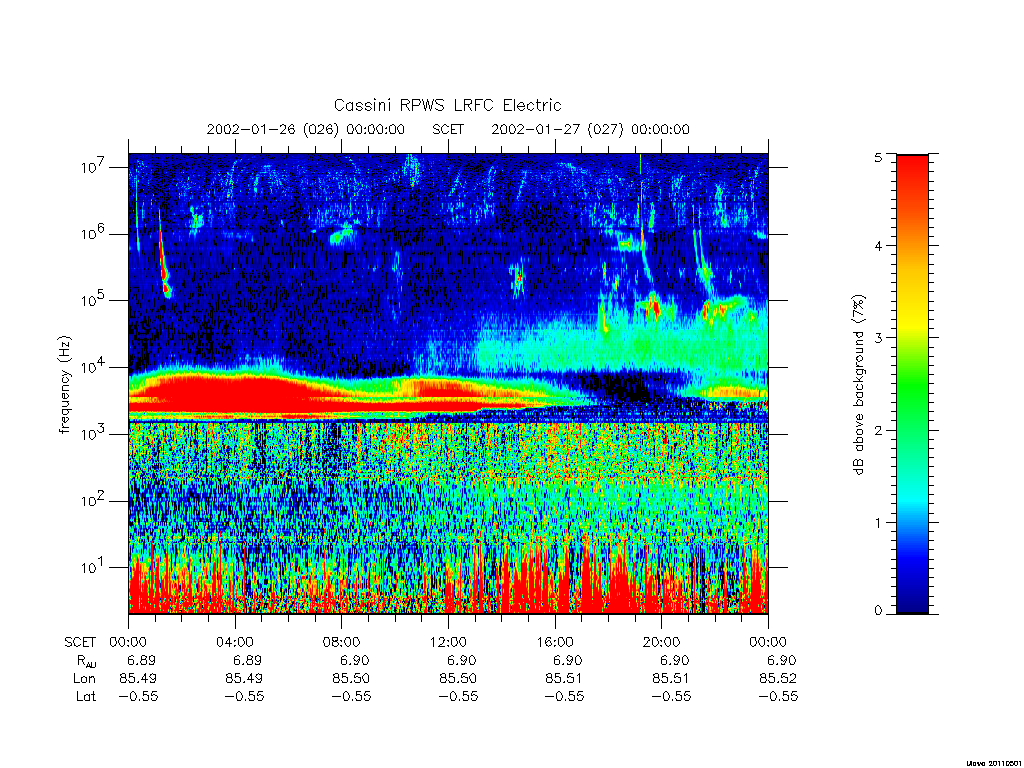Click the small footer stamp text at bottom-right
Screen dimensions: 1024x768
[x=993, y=762]
